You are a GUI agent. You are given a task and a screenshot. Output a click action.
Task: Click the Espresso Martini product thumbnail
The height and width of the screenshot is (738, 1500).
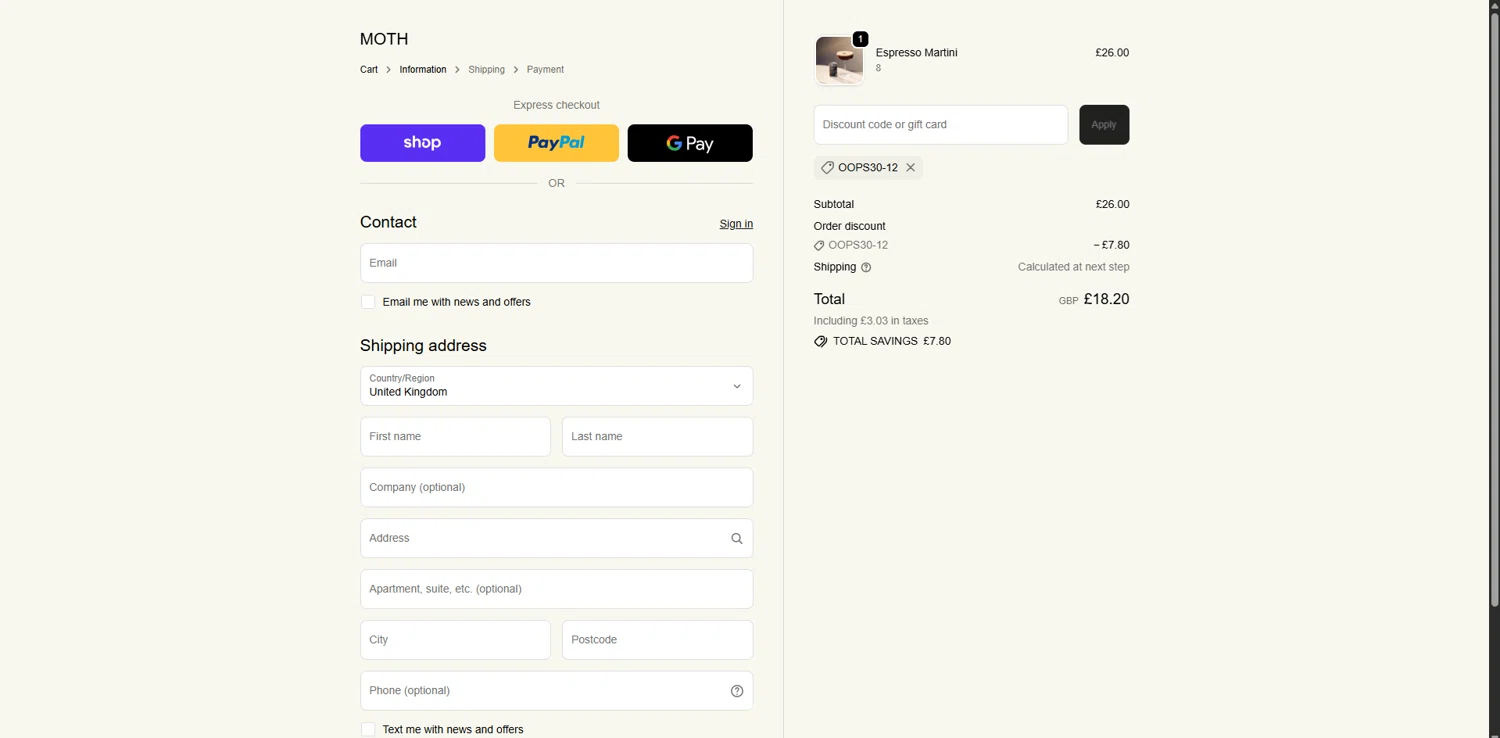coord(839,60)
